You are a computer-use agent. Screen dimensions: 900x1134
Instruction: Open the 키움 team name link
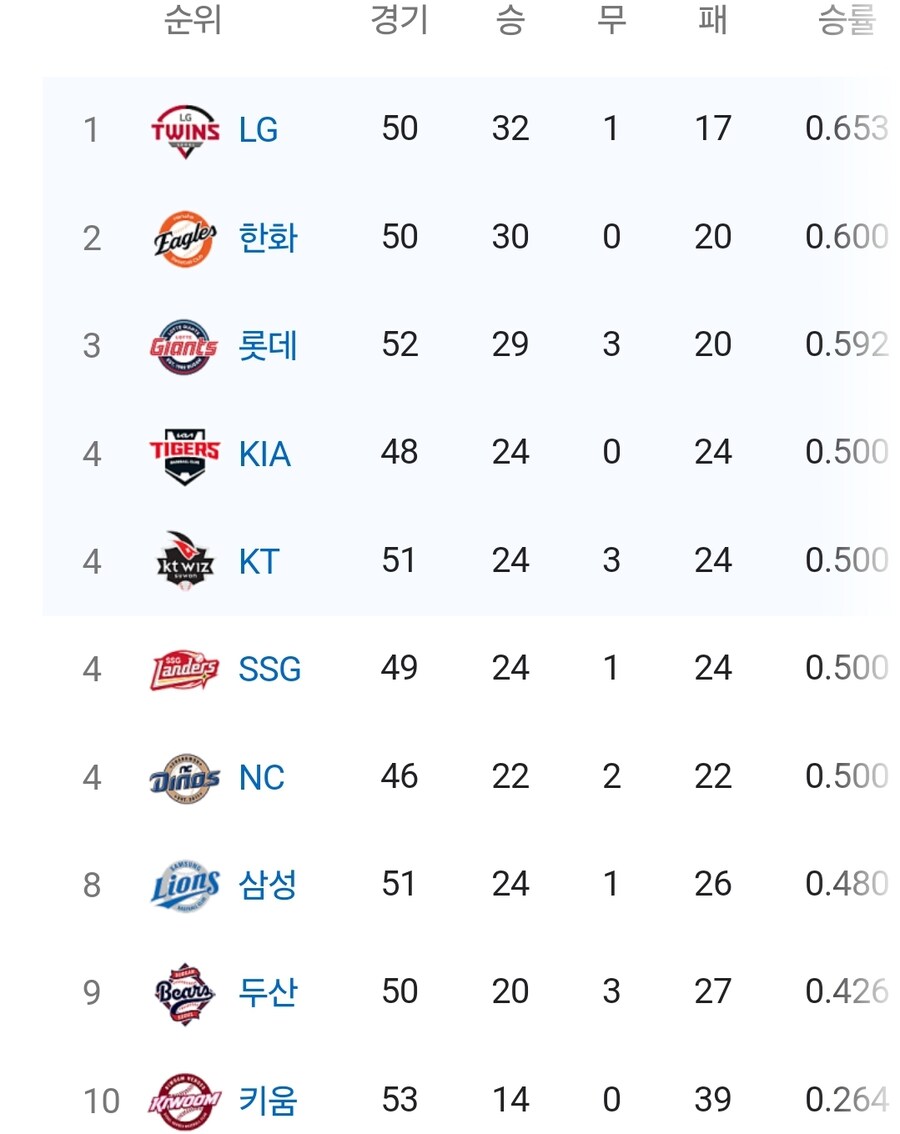[268, 1101]
